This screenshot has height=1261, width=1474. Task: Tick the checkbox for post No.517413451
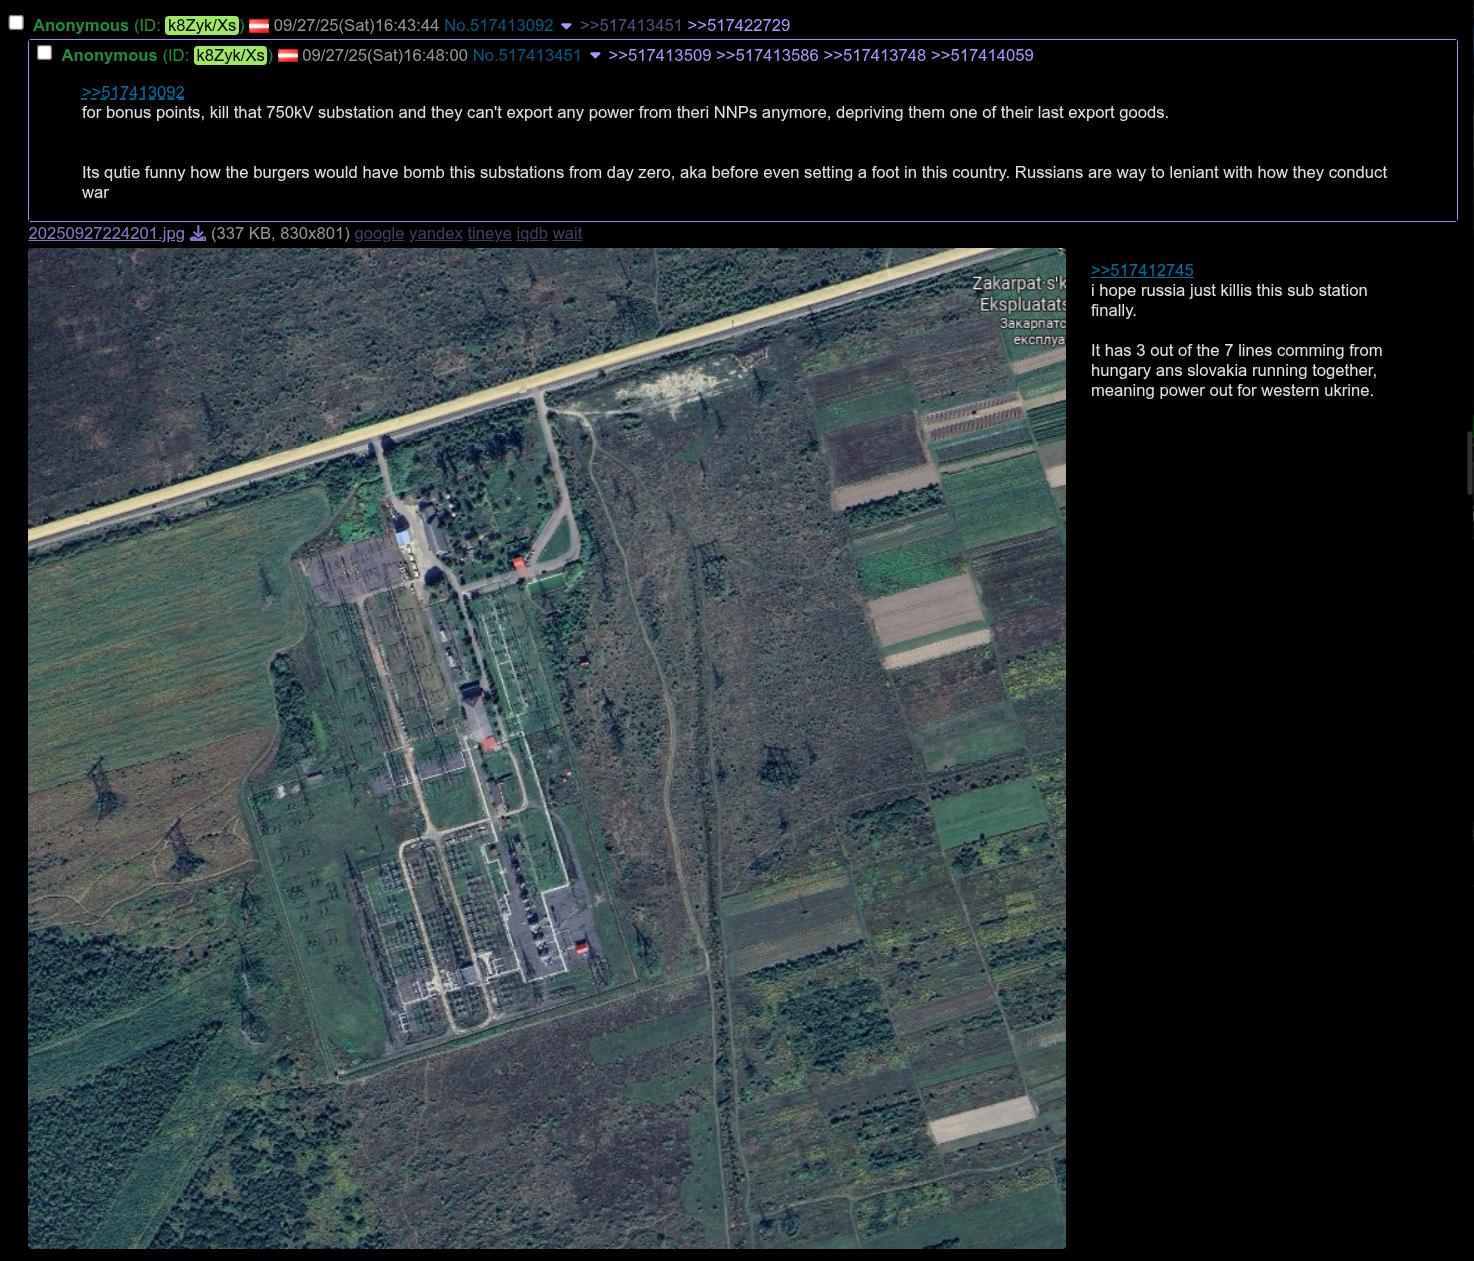[44, 52]
